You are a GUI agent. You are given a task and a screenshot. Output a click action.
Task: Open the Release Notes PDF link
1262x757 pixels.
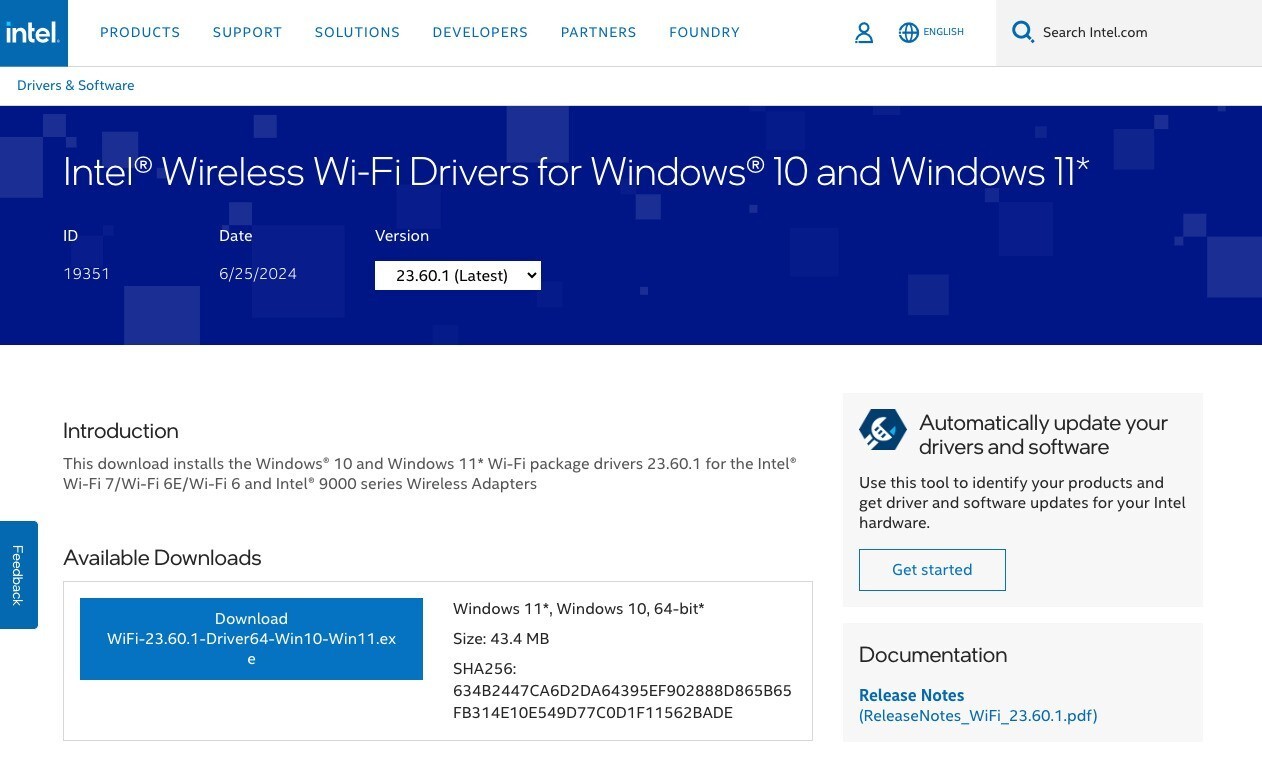tap(911, 695)
